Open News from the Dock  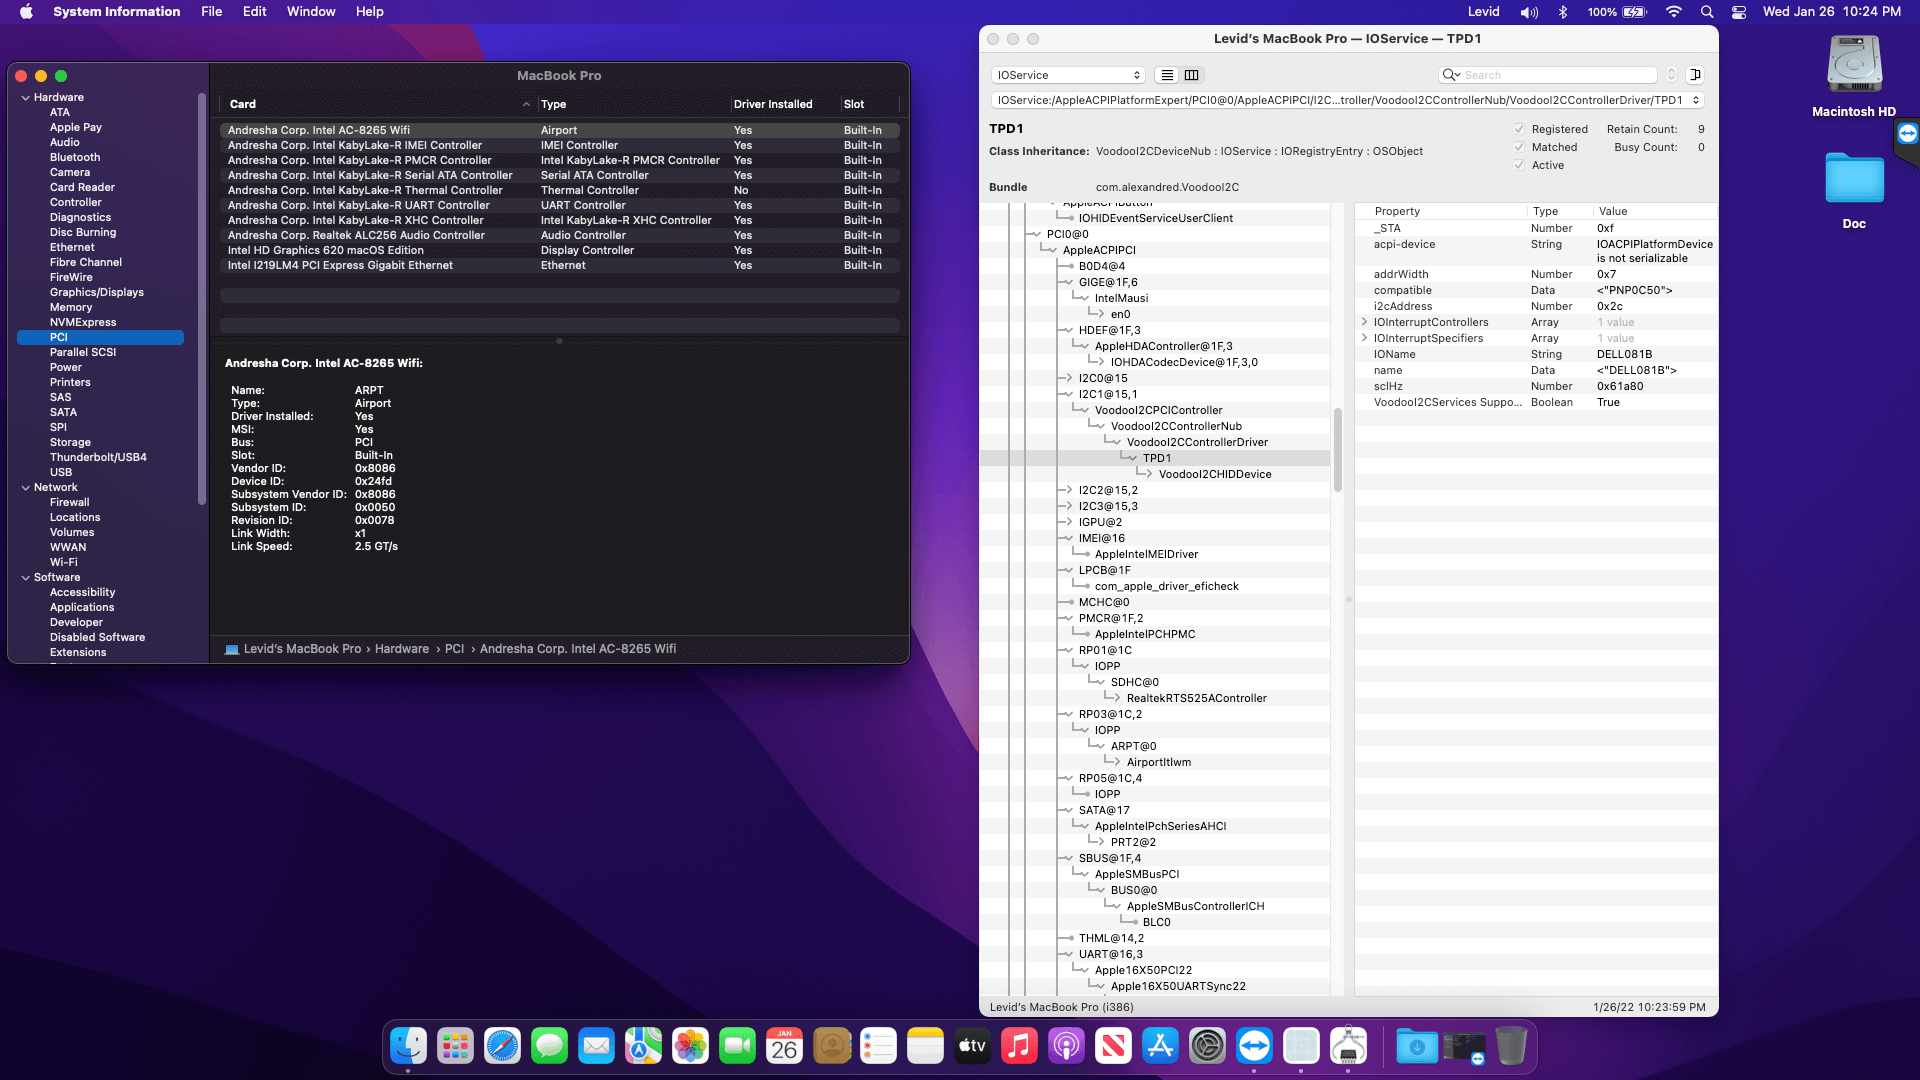[1113, 1046]
